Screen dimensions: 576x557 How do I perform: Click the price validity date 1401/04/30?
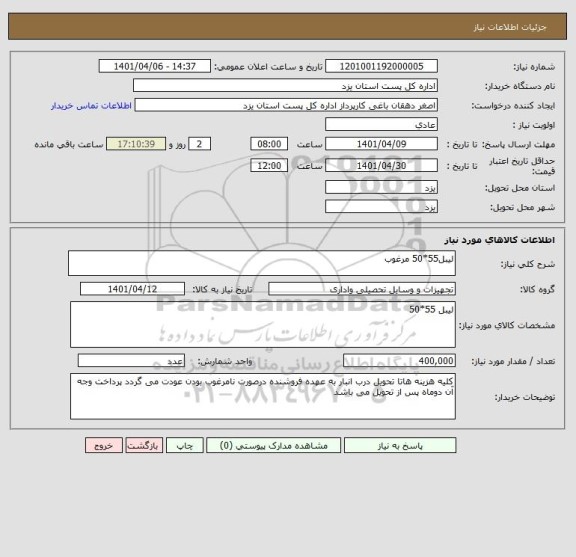click(381, 165)
